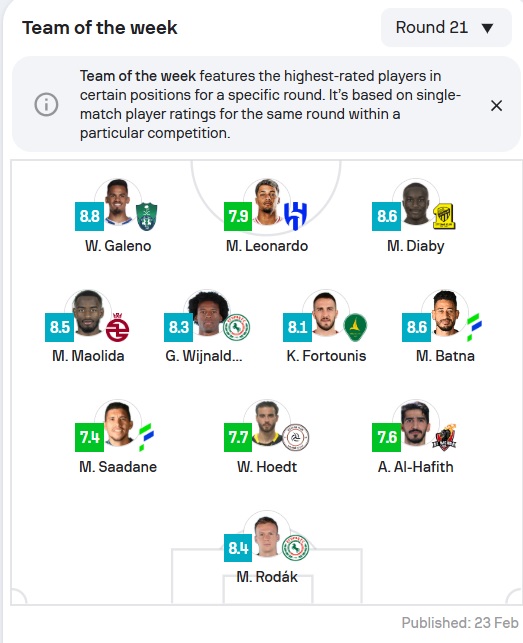Click the Al-Shabab crest next to W. Hoedt
523x643 pixels.
296,438
